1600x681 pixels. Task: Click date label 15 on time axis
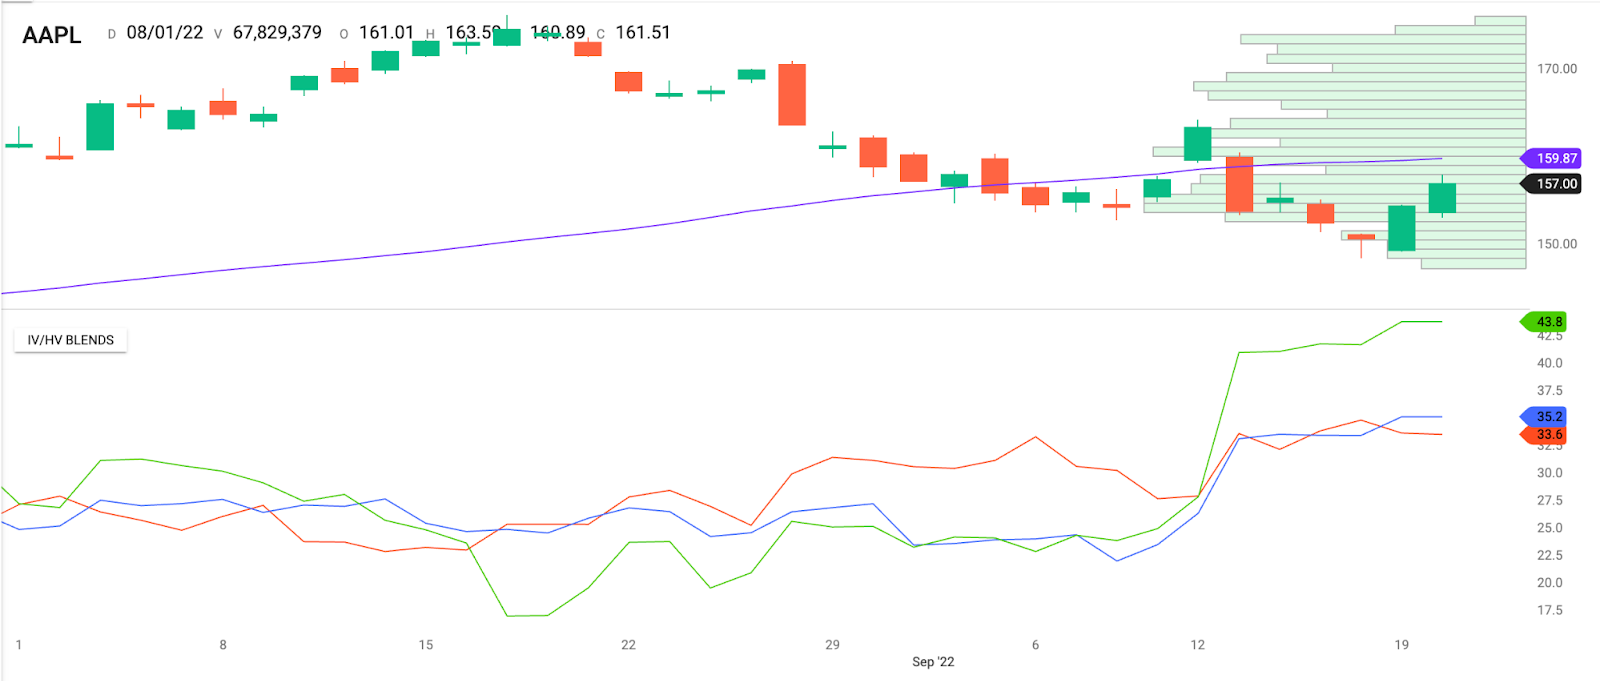pyautogui.click(x=426, y=645)
